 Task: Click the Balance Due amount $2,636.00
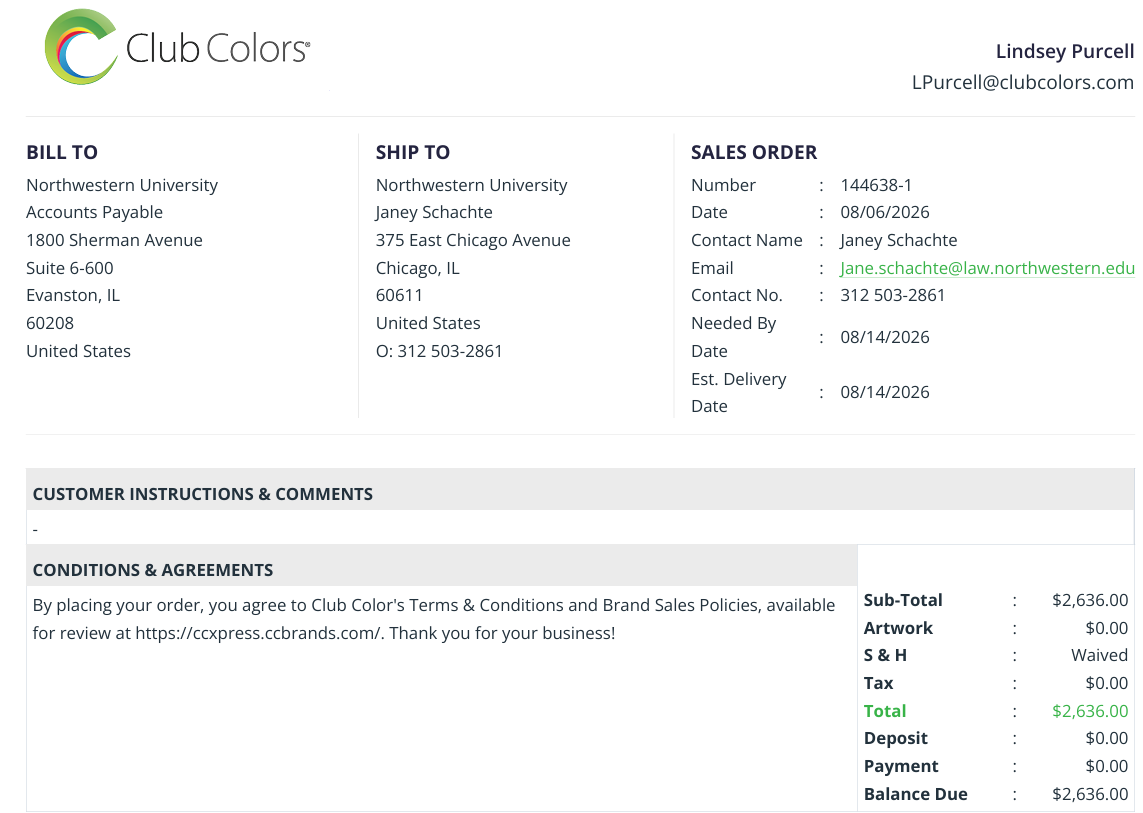pyautogui.click(x=1090, y=794)
